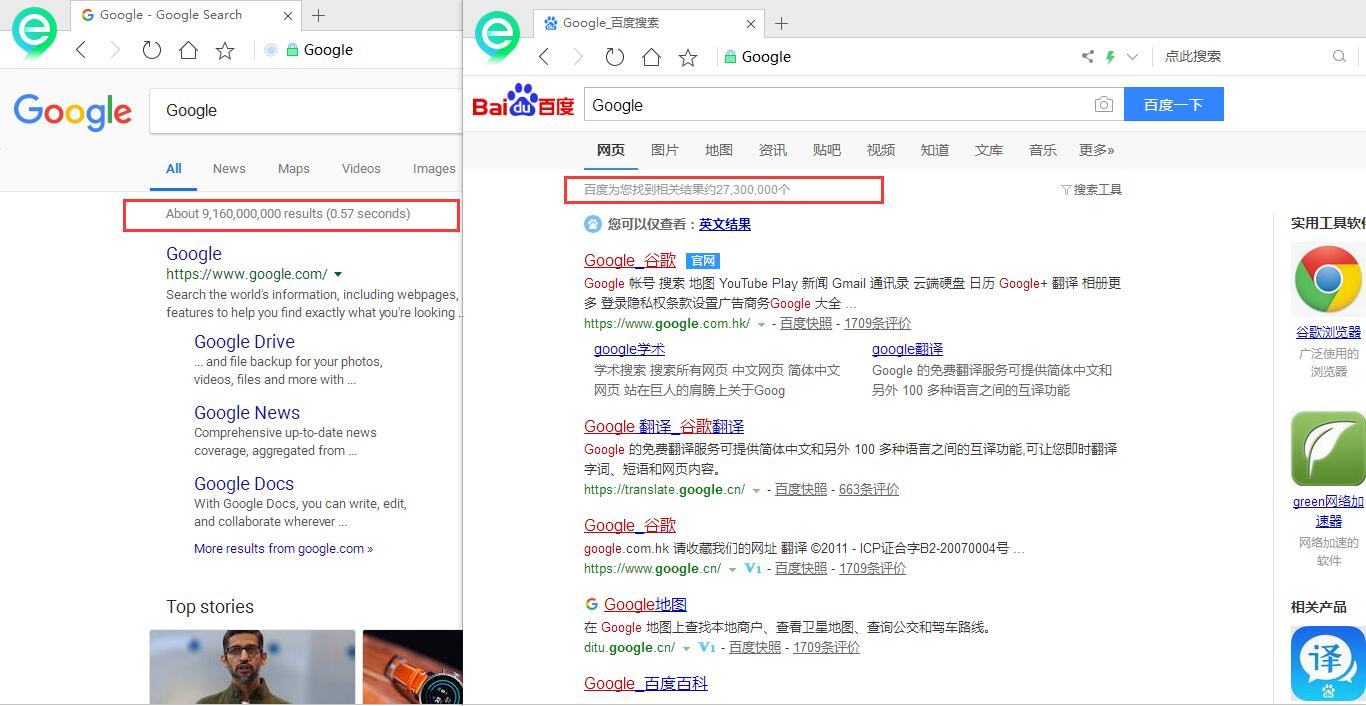The image size is (1366, 706).
Task: Click green网络加速器 leaf icon
Action: point(1328,448)
